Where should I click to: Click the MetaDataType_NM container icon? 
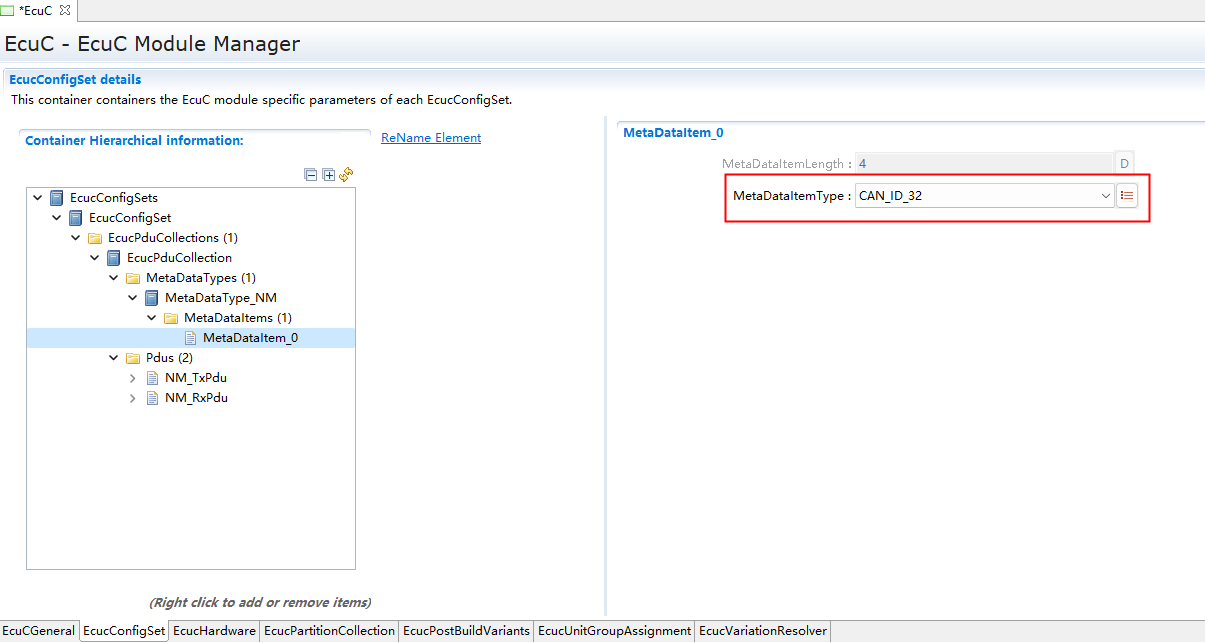(x=152, y=298)
